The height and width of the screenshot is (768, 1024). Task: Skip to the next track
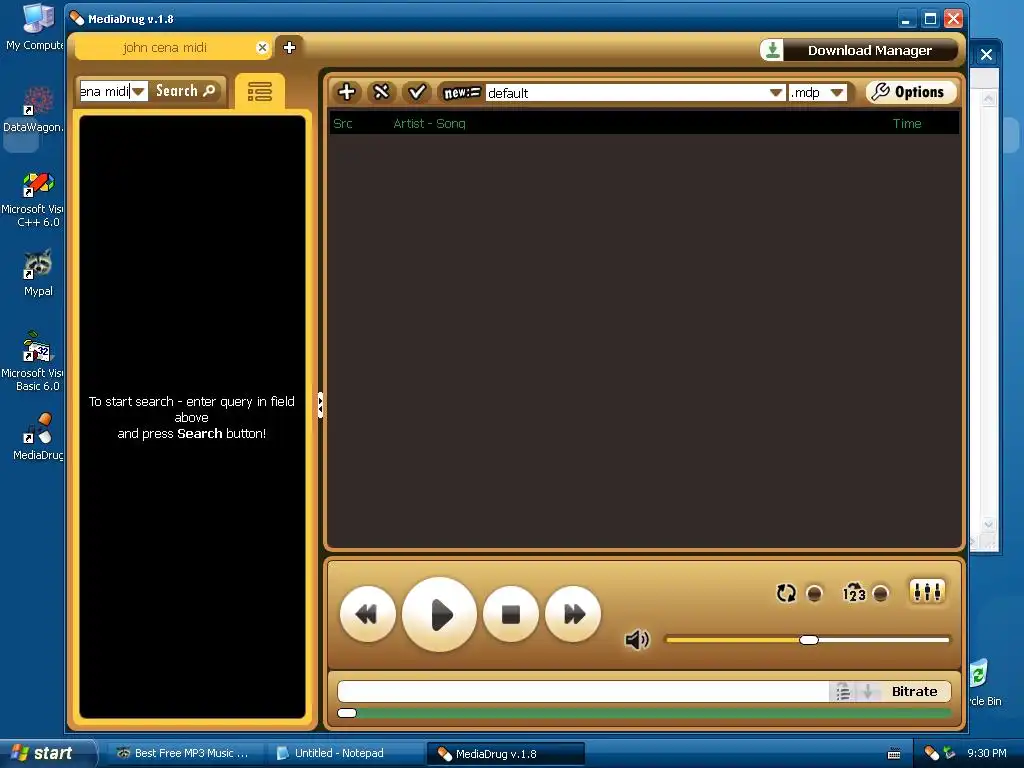tap(573, 614)
